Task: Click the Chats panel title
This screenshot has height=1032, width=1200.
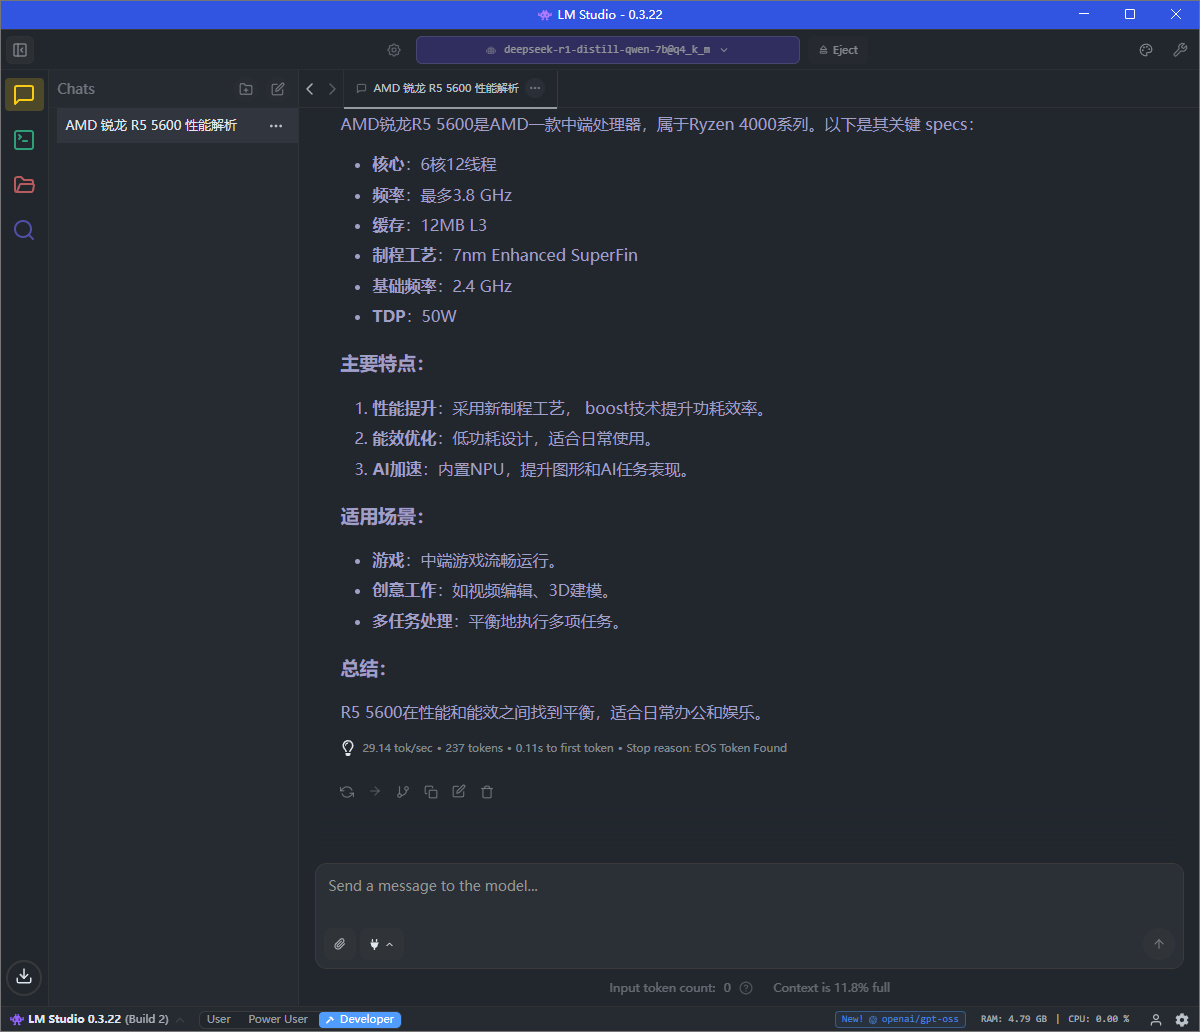Action: [76, 89]
